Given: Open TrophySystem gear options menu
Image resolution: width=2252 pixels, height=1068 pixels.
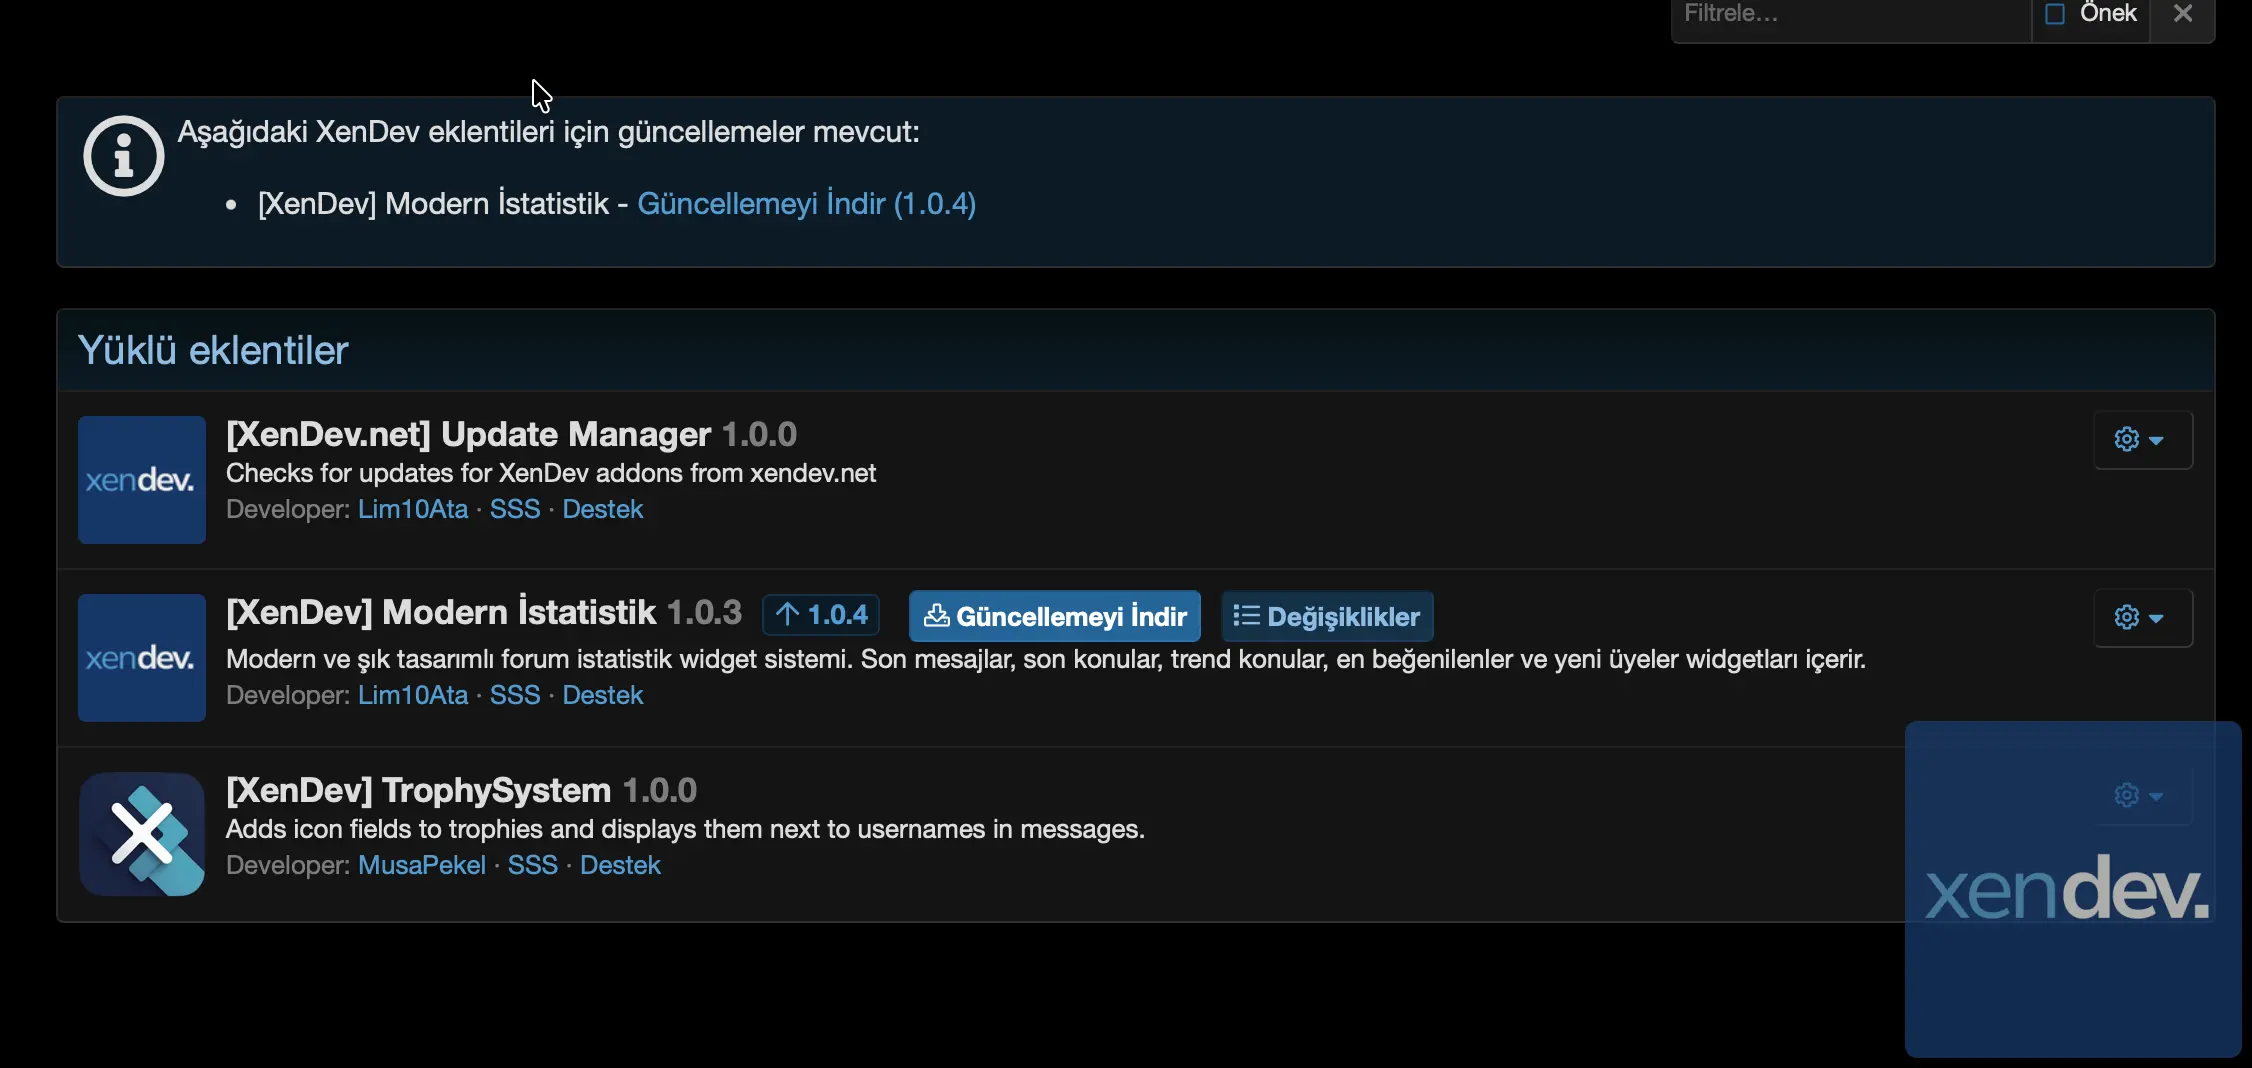Looking at the screenshot, I should click(2141, 796).
